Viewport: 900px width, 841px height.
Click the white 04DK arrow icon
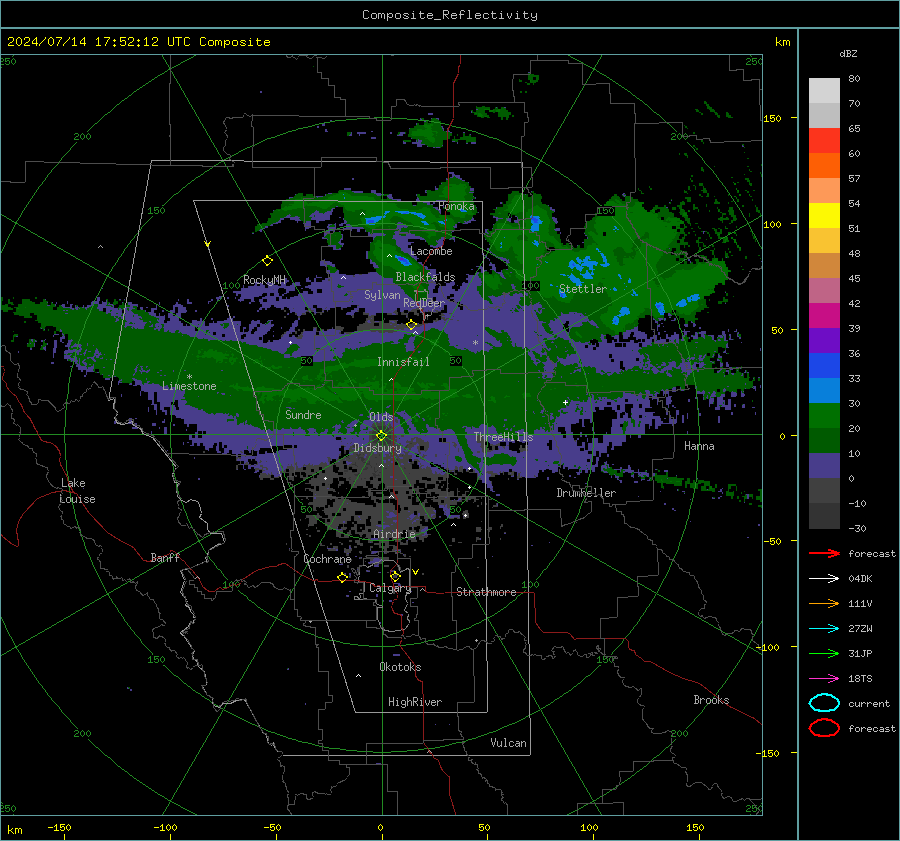[x=824, y=578]
